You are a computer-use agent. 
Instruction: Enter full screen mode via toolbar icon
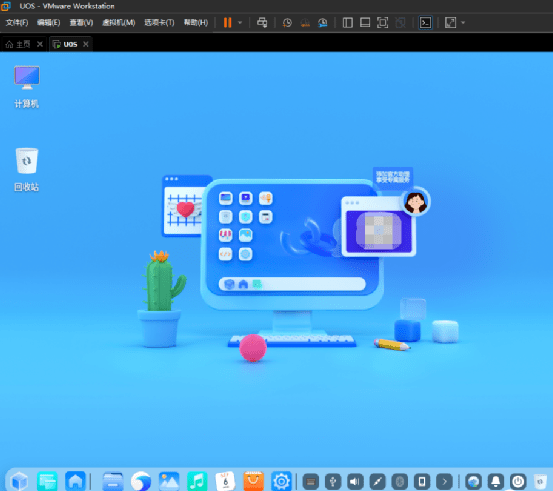(382, 23)
